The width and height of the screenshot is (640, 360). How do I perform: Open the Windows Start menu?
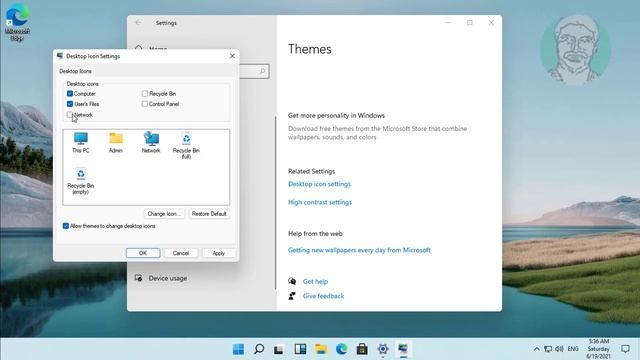click(238, 349)
